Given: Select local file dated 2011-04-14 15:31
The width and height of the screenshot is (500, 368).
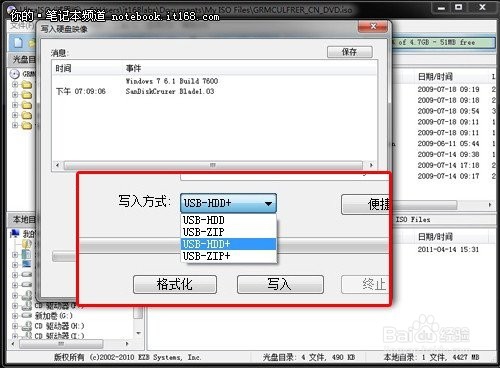Looking at the screenshot, I should (x=448, y=249).
